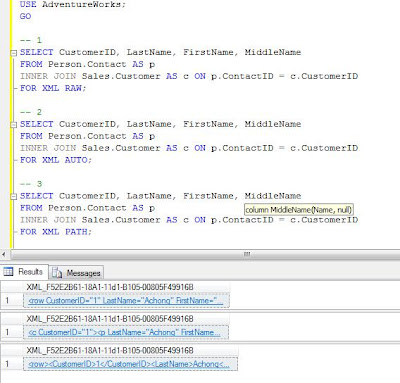Switch to the Results tab

coord(24,272)
